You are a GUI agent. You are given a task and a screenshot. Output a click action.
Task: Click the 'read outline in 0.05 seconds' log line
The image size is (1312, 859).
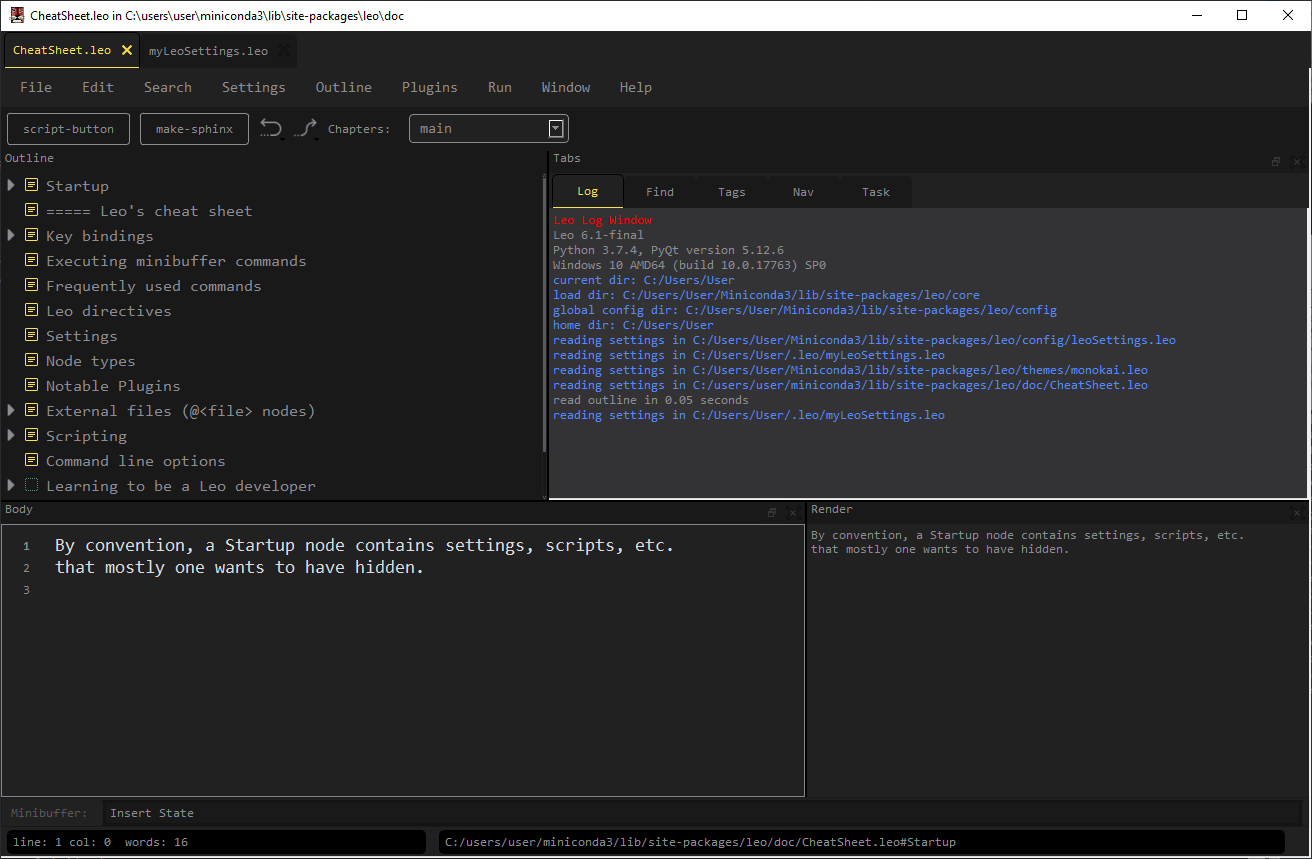coord(651,400)
